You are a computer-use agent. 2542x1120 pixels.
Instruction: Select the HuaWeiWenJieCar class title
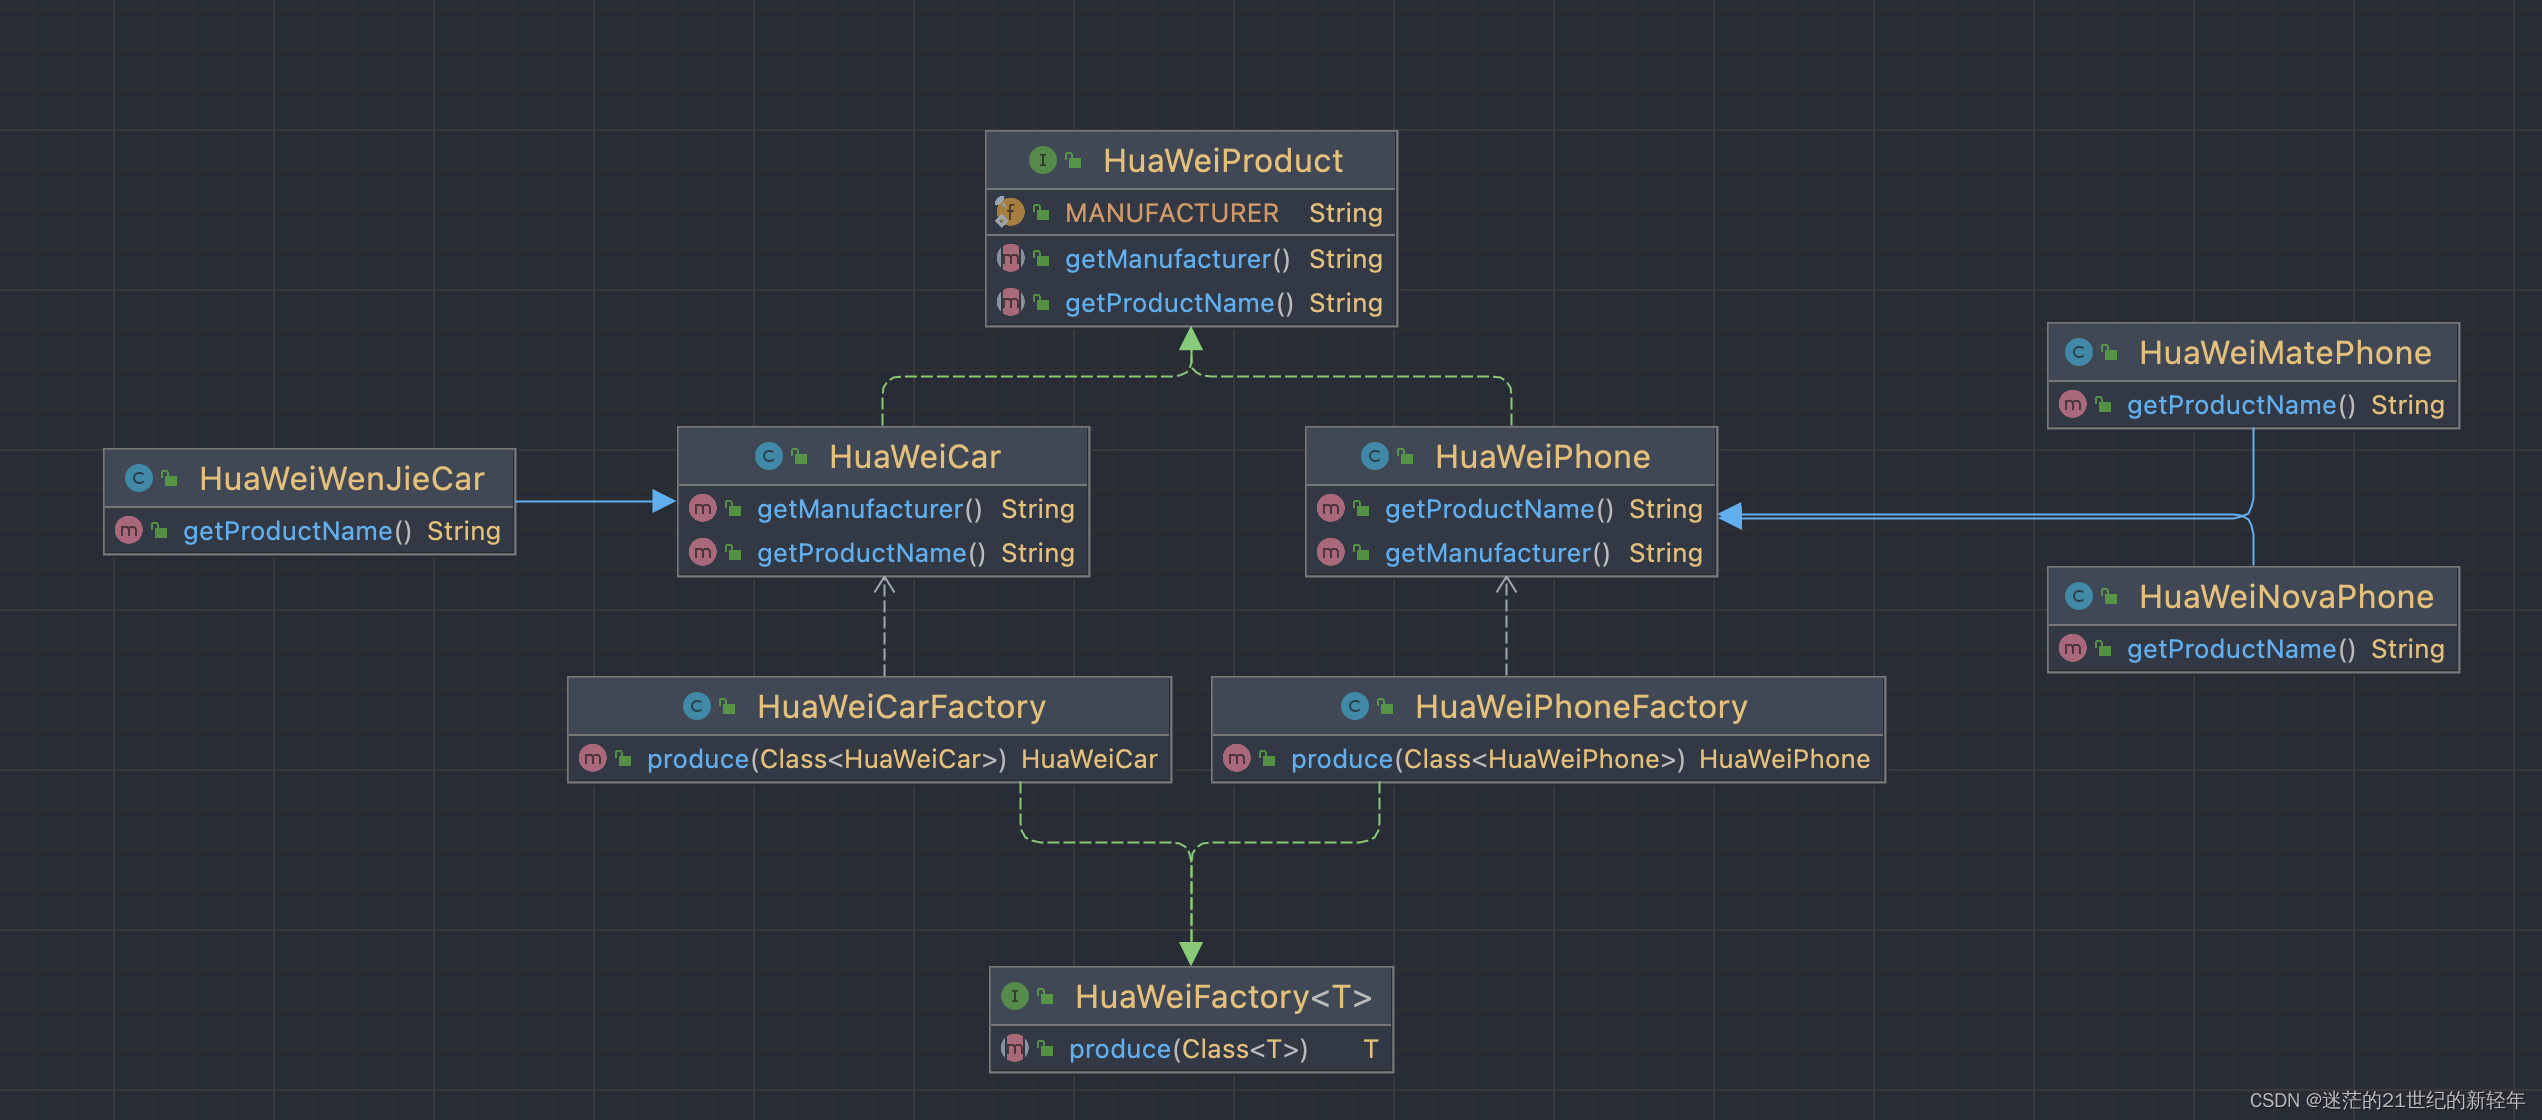pyautogui.click(x=341, y=478)
